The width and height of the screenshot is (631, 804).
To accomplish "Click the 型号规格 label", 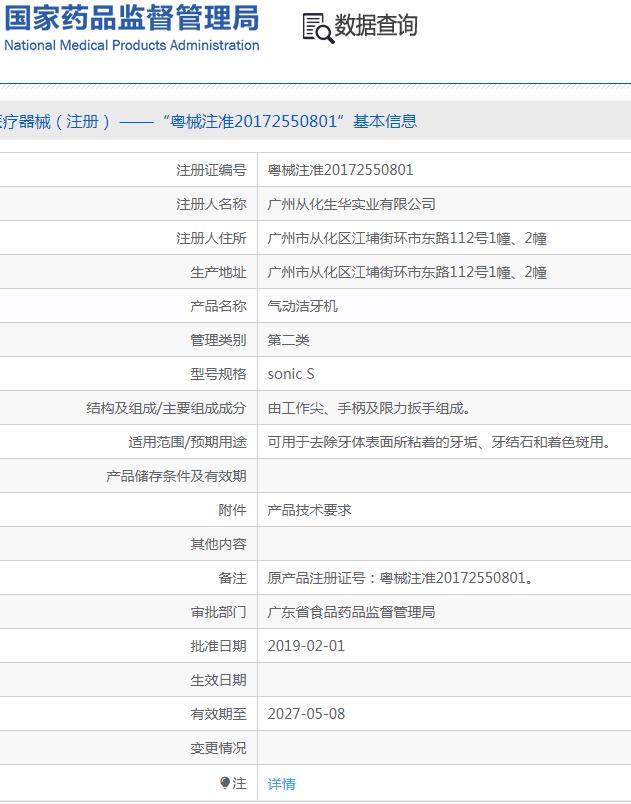I will click(218, 374).
